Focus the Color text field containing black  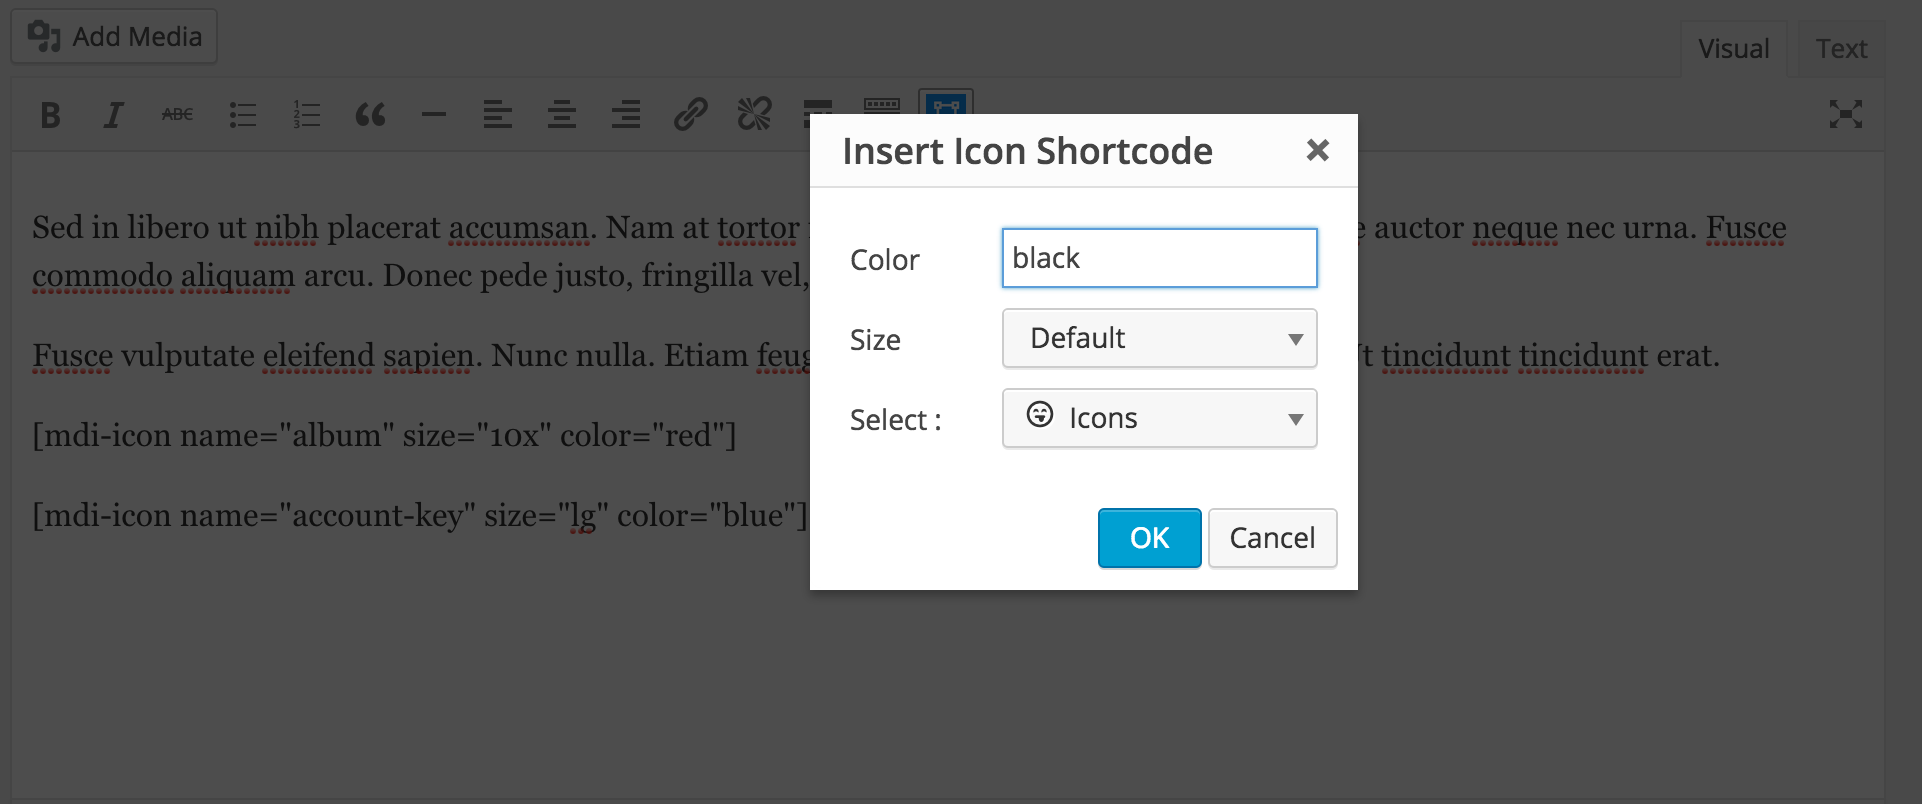click(1160, 258)
